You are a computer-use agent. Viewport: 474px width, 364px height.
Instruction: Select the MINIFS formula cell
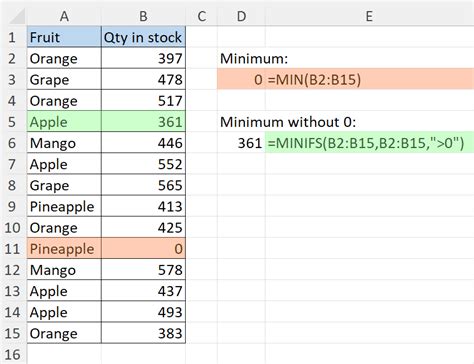point(369,143)
